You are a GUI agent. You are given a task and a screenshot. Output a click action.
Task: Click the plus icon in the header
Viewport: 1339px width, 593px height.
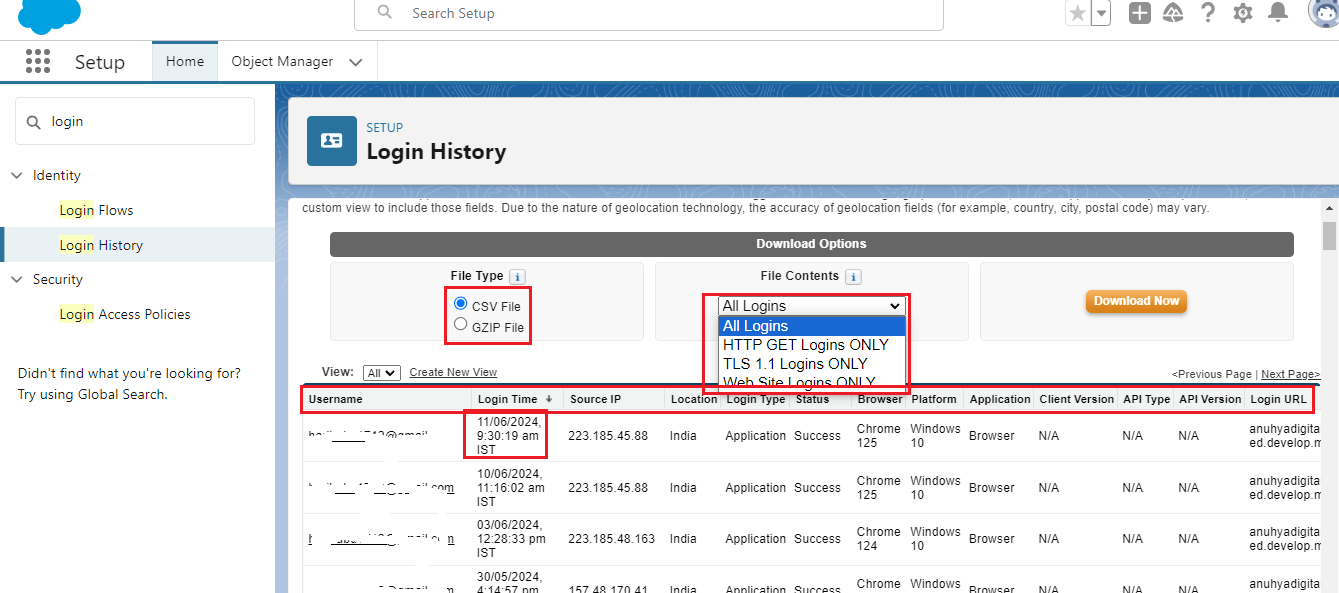click(x=1139, y=13)
